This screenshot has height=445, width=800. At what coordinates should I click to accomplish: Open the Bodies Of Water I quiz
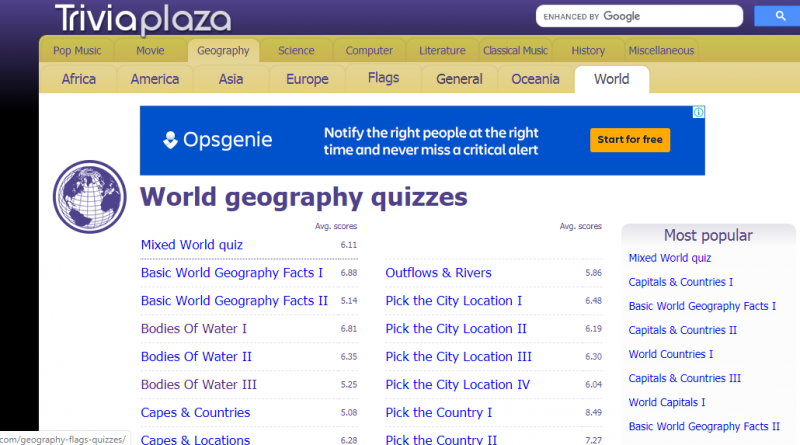[194, 329]
